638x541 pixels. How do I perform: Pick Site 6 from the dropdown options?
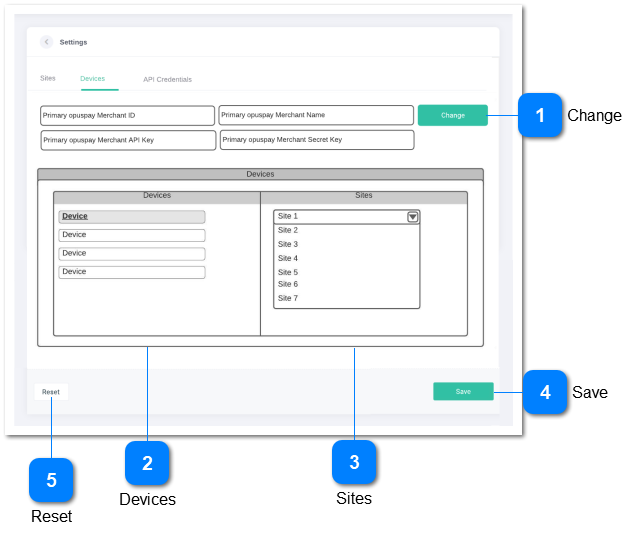click(x=288, y=284)
